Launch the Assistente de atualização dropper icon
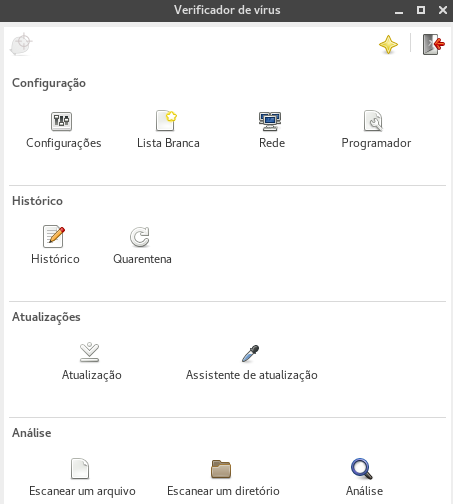 click(250, 353)
